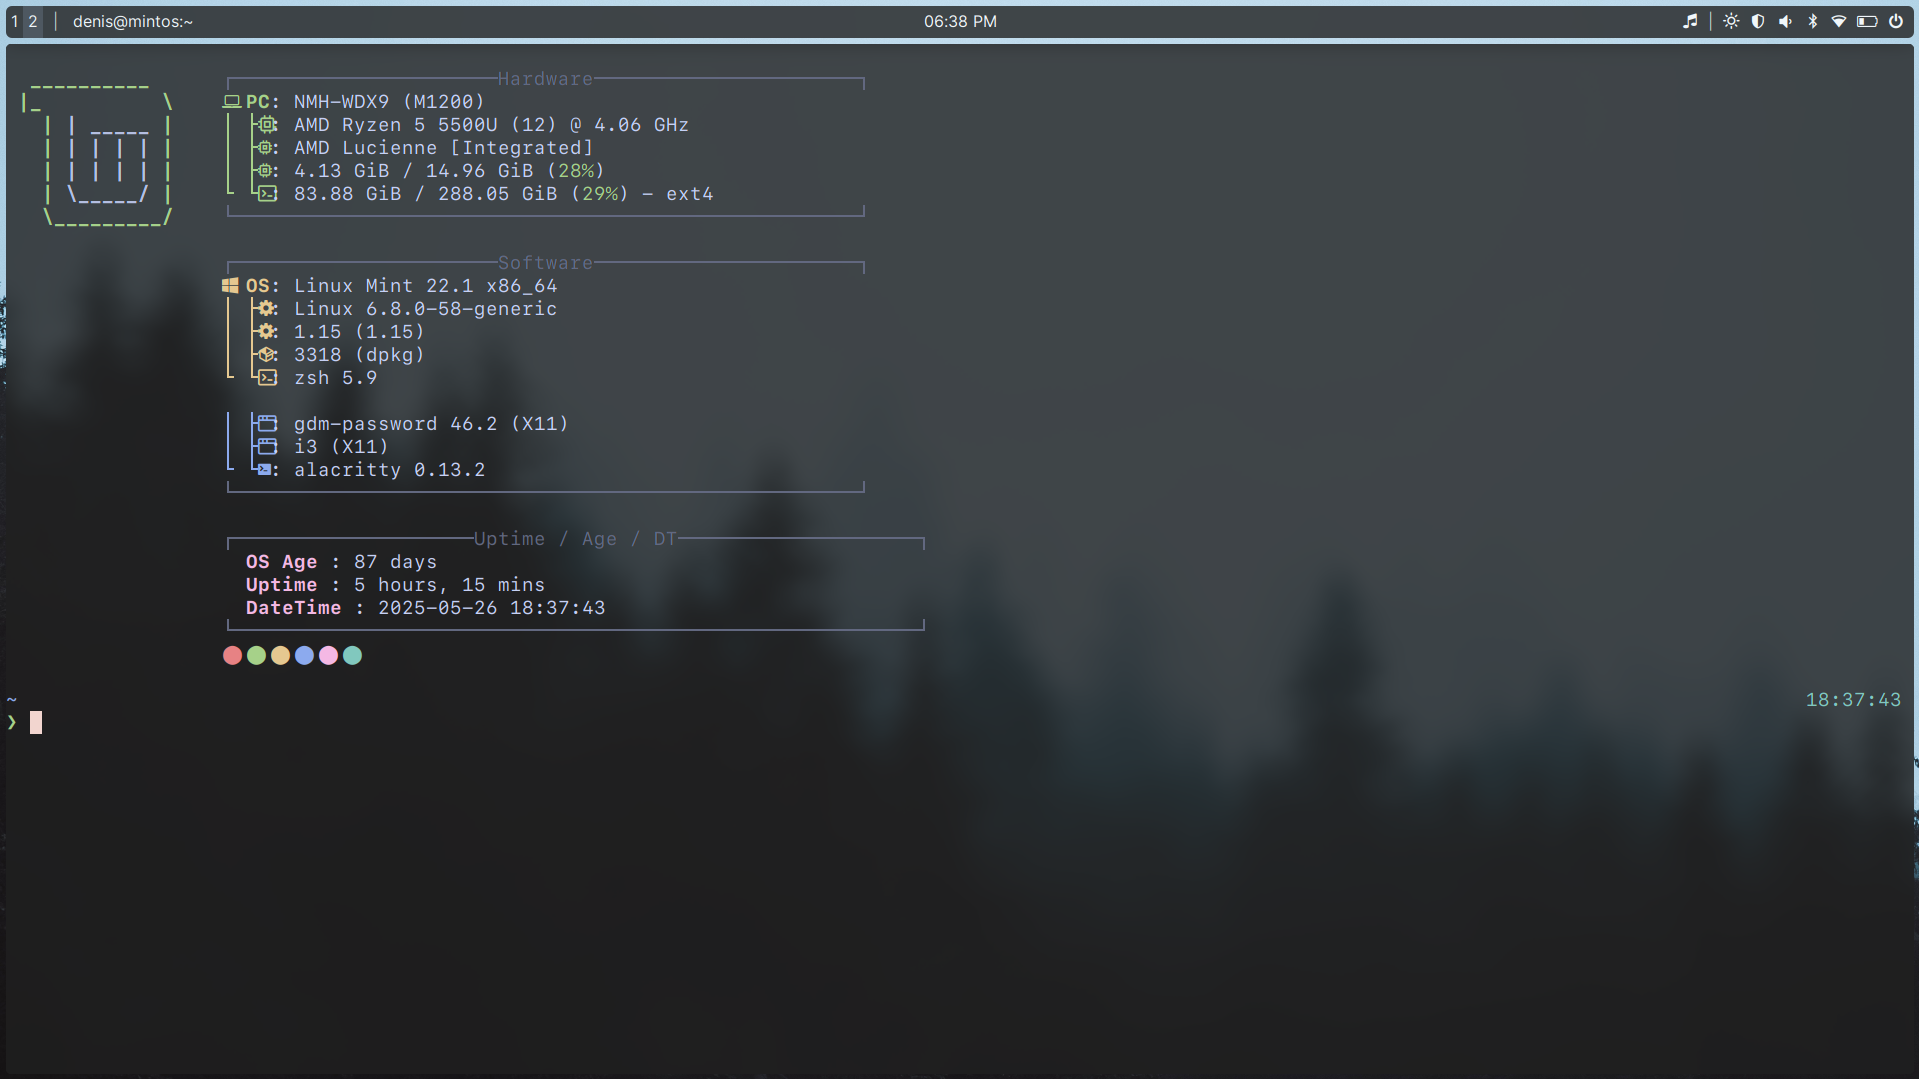1919x1079 pixels.
Task: Click the shell text "zsh 5.9"
Action: [335, 378]
